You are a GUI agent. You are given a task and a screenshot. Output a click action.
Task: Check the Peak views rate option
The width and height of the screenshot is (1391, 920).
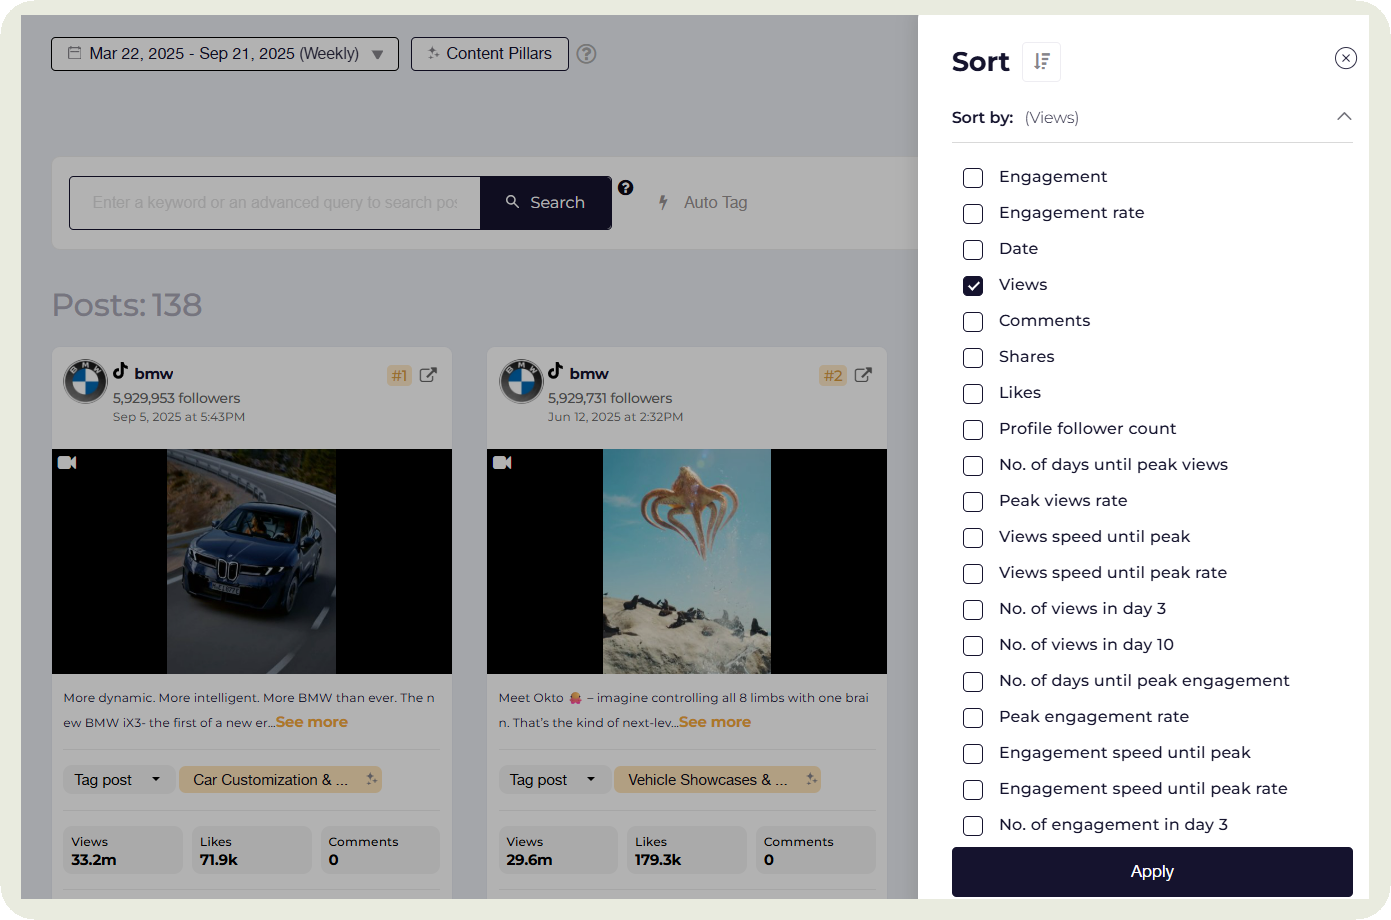click(x=973, y=502)
